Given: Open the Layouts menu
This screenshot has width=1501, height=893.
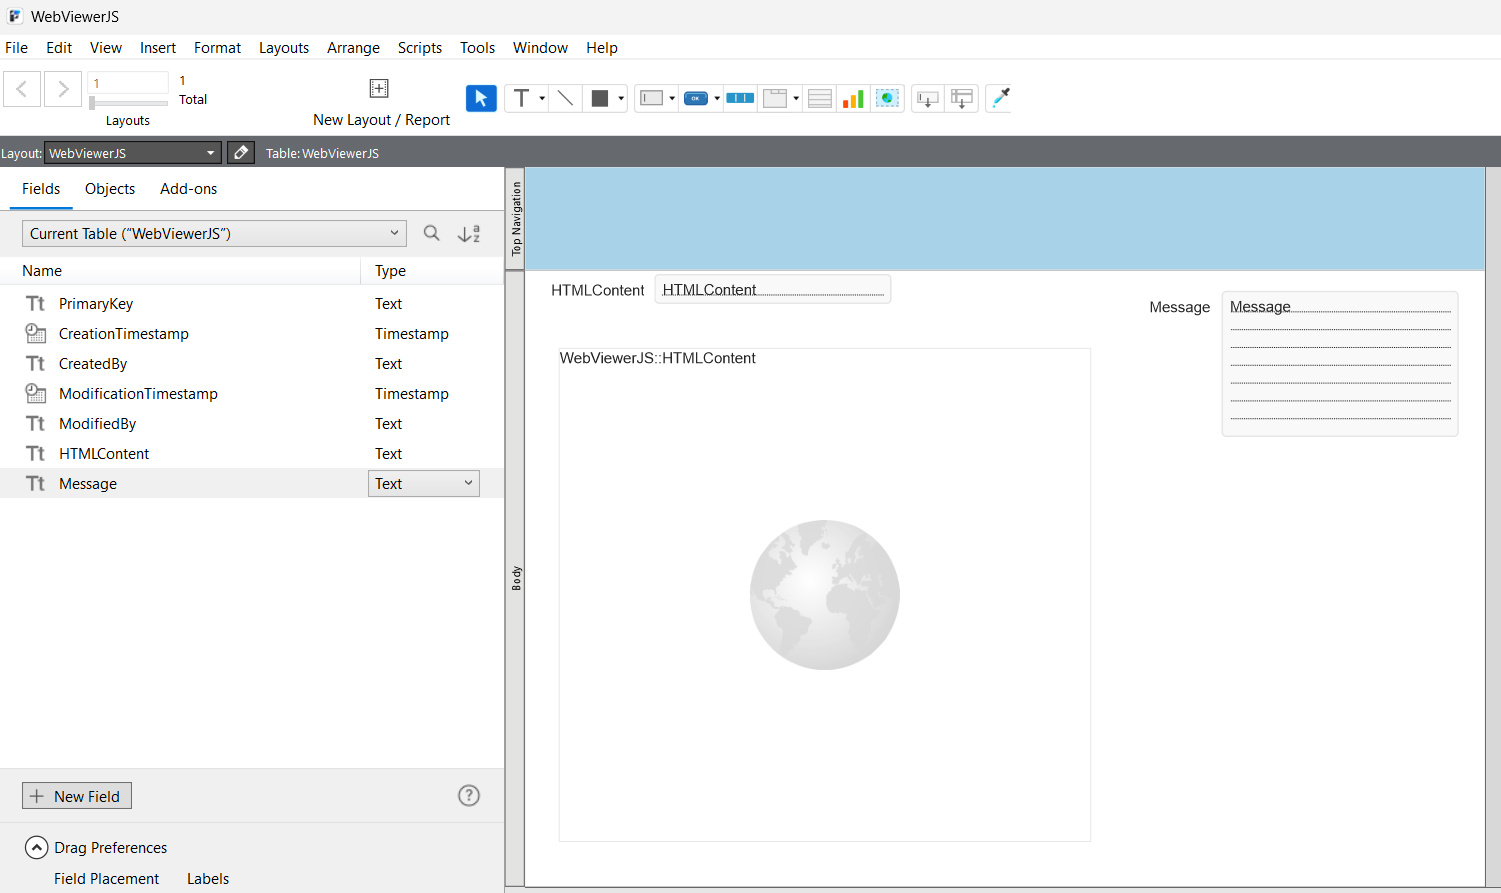Looking at the screenshot, I should point(284,48).
